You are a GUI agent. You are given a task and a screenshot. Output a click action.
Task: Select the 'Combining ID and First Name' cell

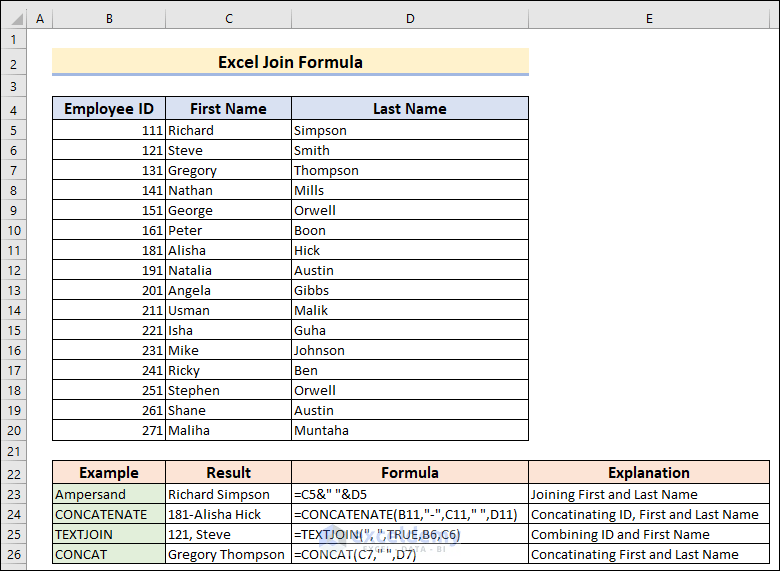649,534
